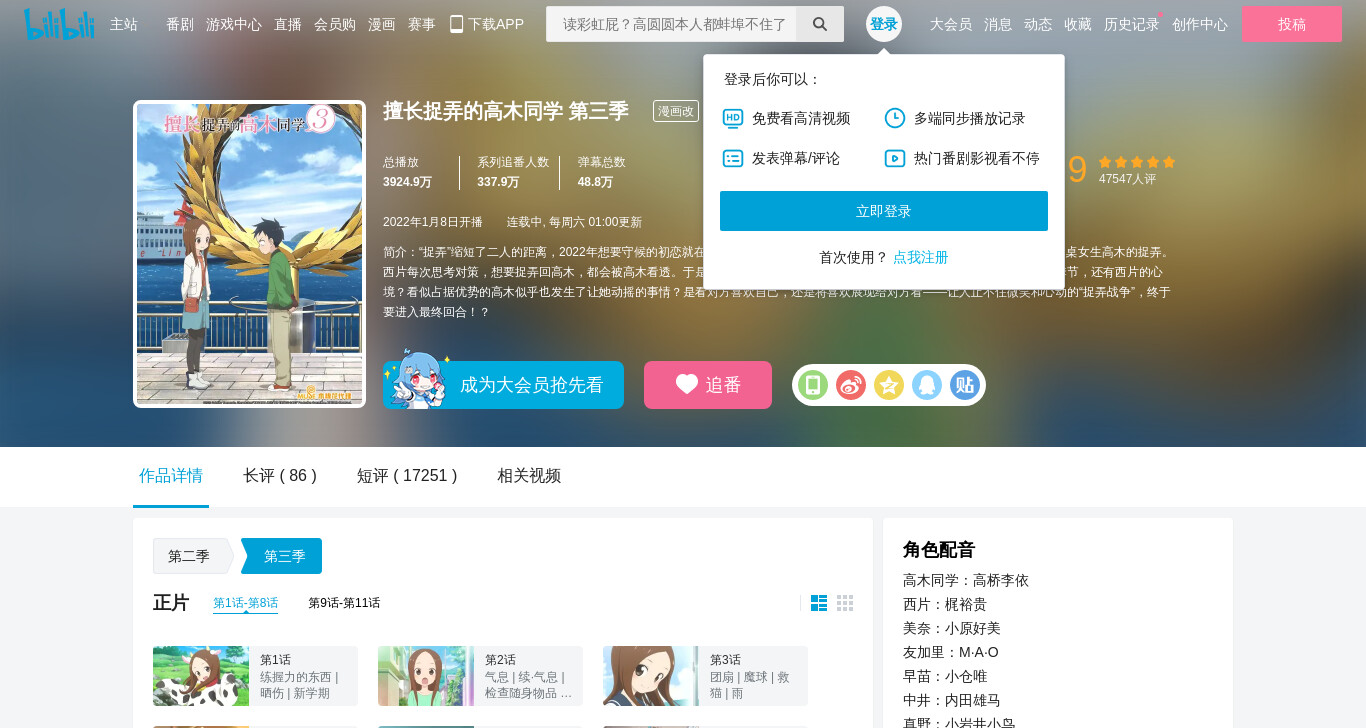Click the bilibili logo

pyautogui.click(x=59, y=24)
